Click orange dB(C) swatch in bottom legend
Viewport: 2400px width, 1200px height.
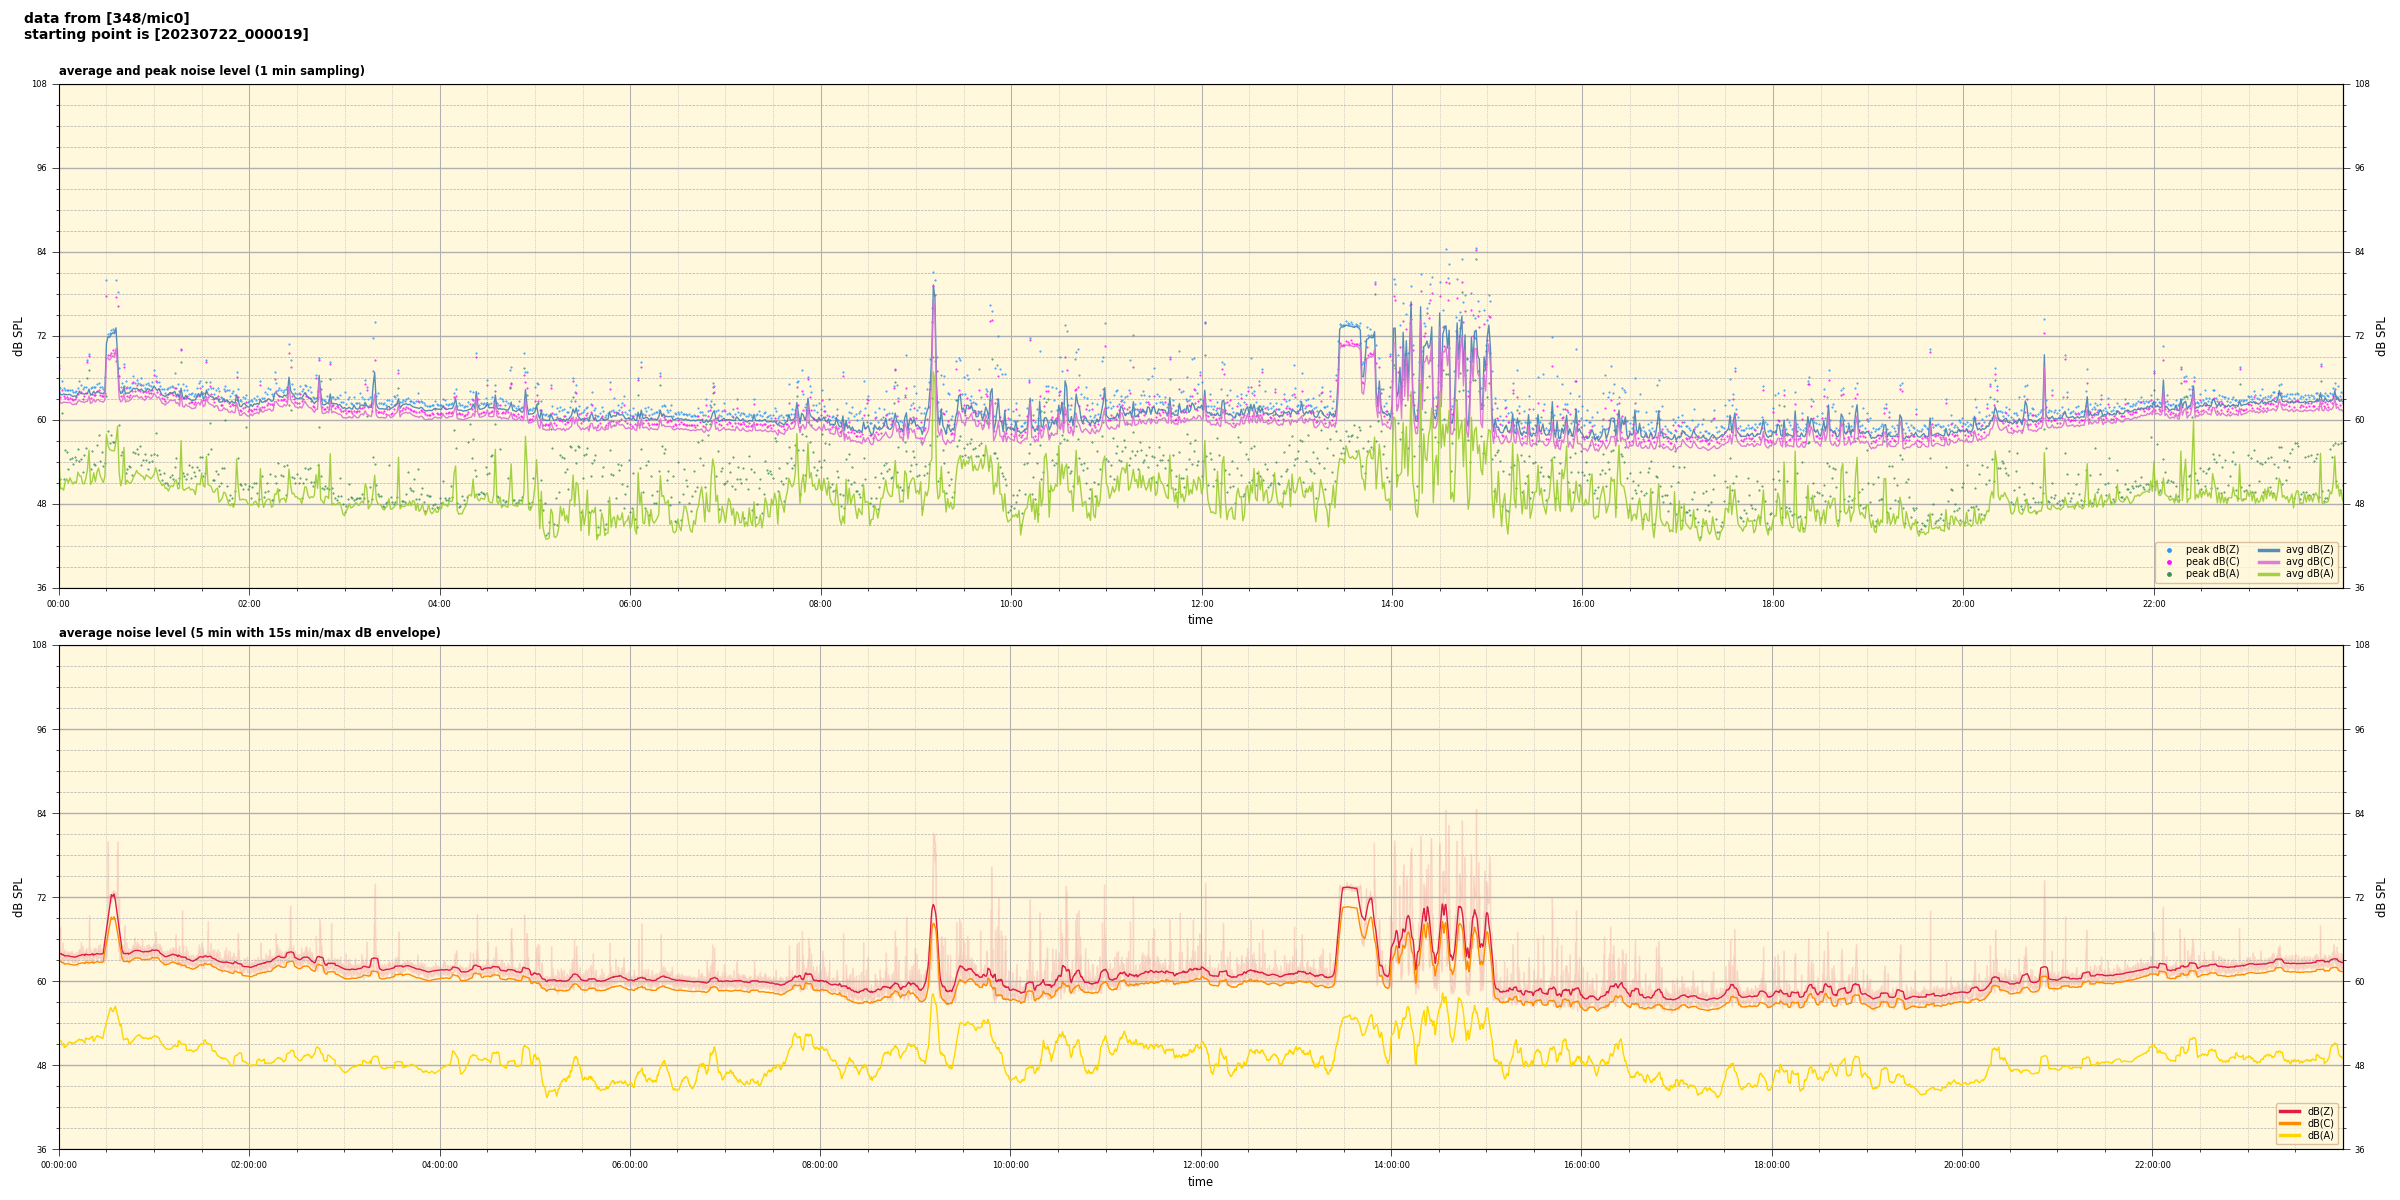tap(2290, 1123)
